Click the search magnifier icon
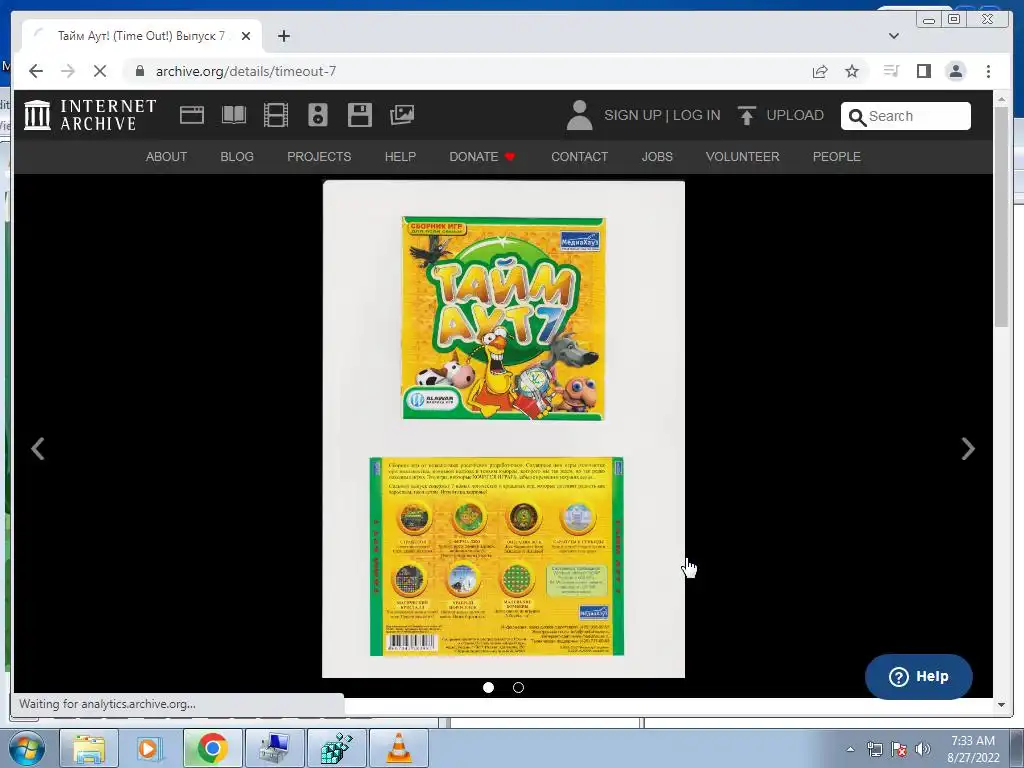This screenshot has height=768, width=1024. 857,117
